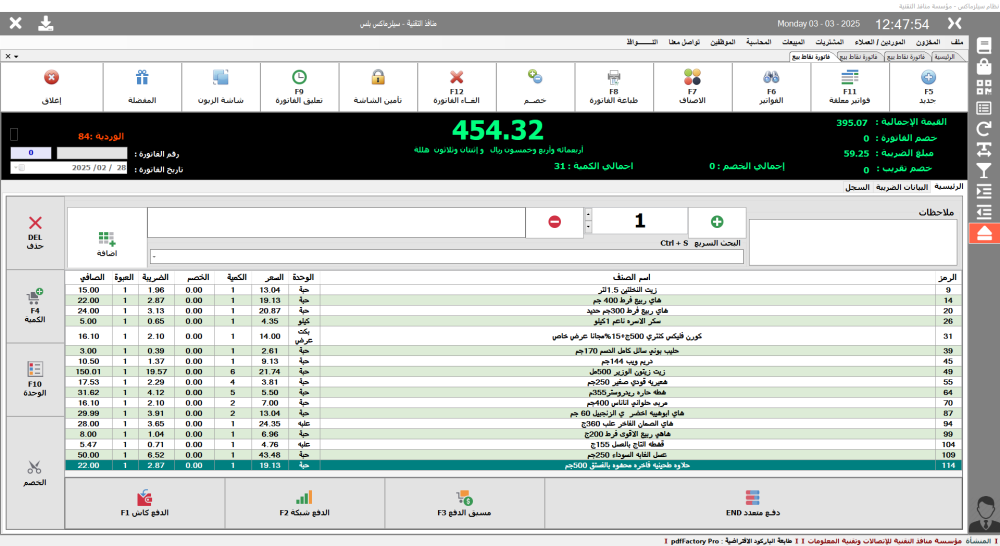The height and width of the screenshot is (546, 1000).
Task: Lock the screen with the padlock icon
Action: (x=378, y=84)
